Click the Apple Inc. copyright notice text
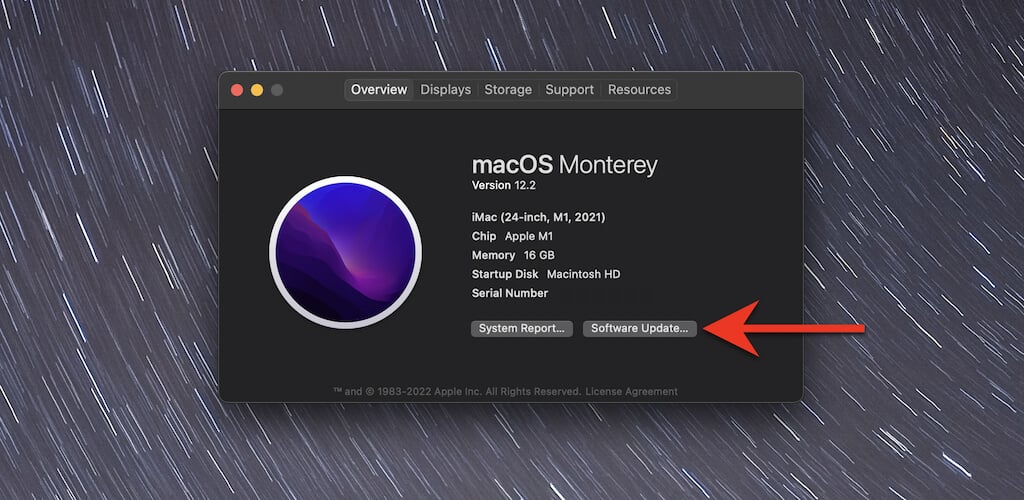 point(457,392)
